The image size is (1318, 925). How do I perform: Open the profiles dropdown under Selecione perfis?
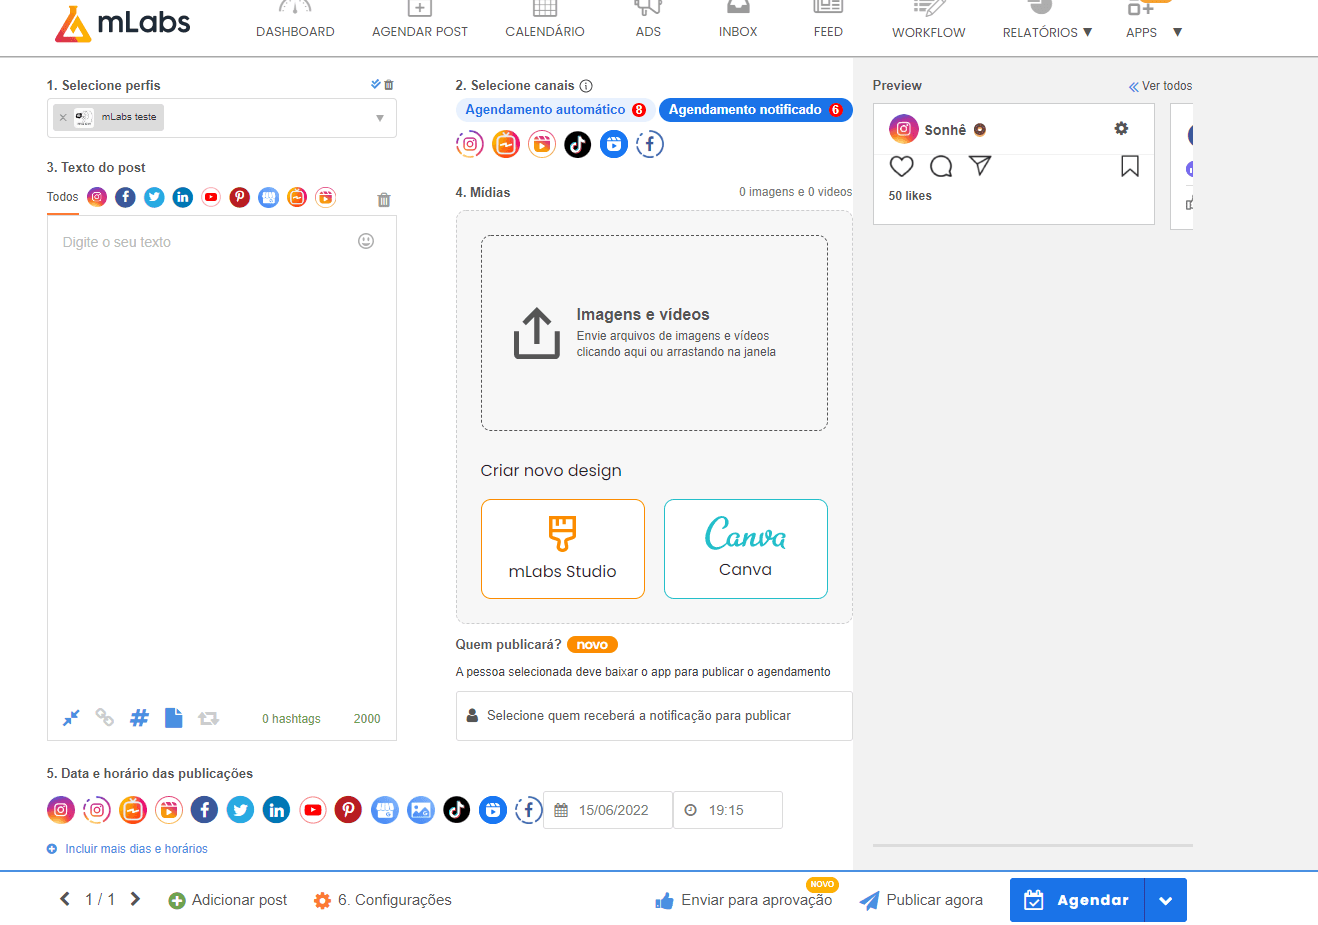coord(380,118)
